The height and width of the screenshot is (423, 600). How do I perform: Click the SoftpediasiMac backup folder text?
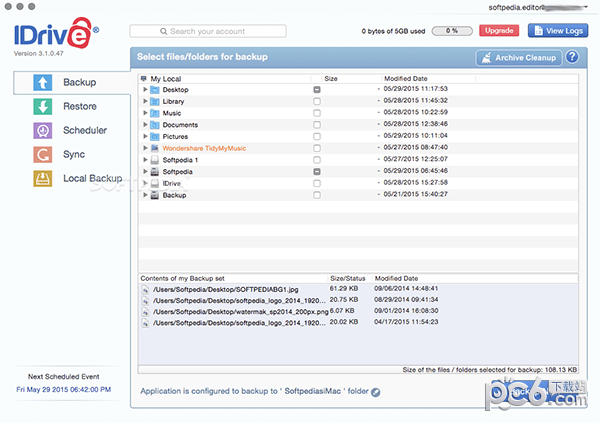click(x=312, y=391)
